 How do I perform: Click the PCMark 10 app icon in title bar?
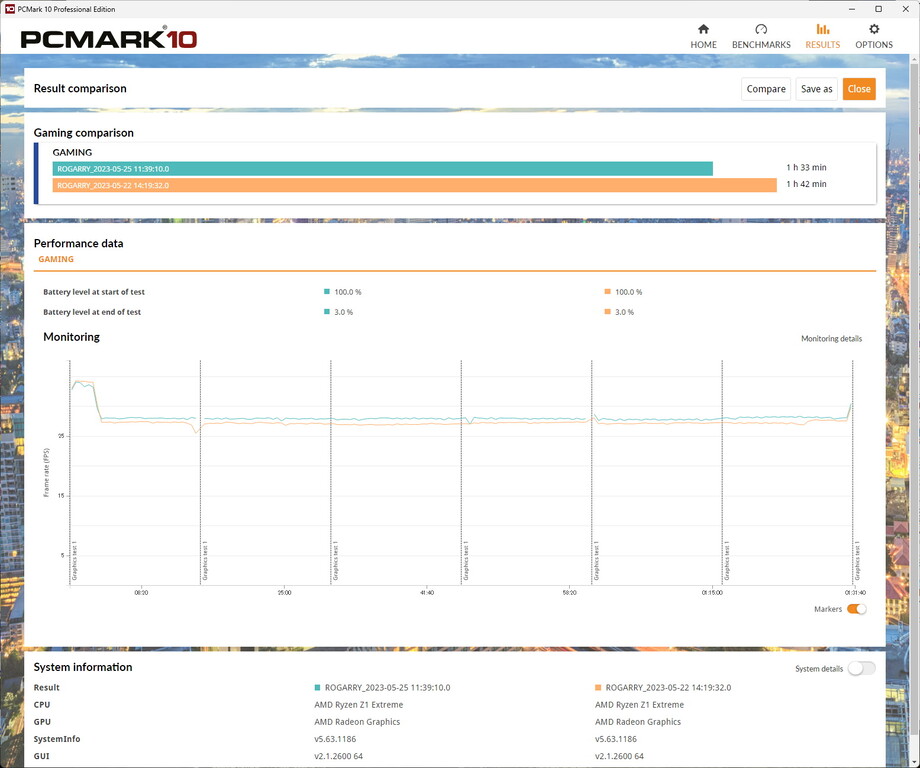point(9,9)
